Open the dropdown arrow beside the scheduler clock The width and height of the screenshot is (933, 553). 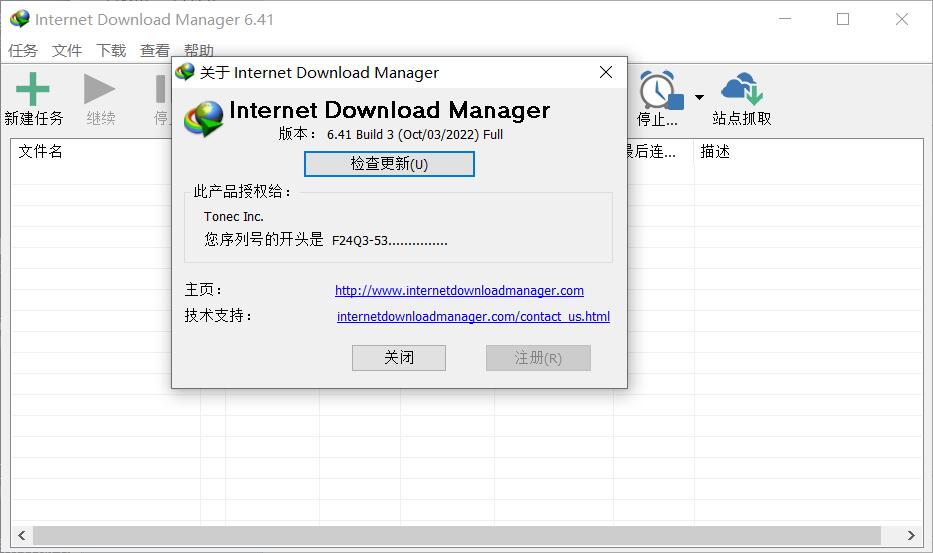click(699, 97)
